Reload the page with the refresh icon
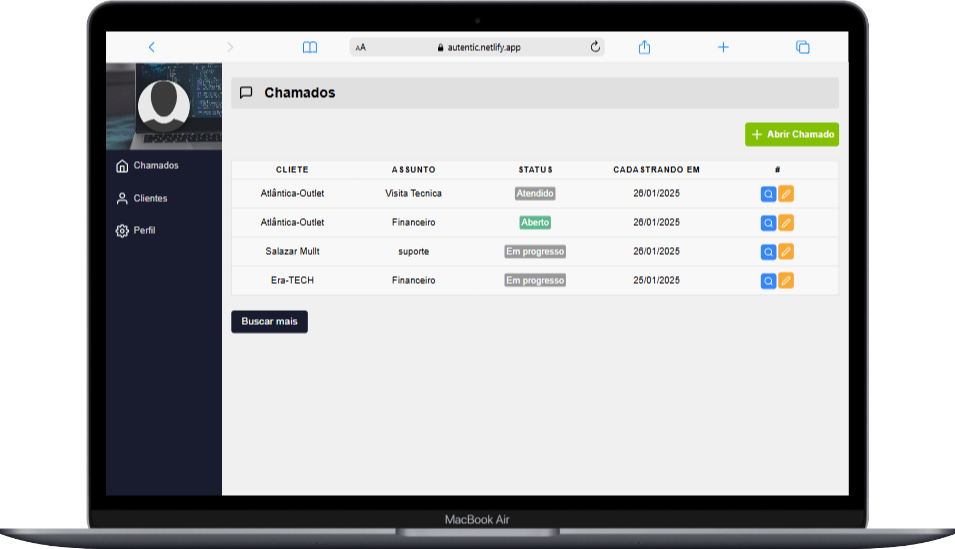This screenshot has height=549, width=955. [x=595, y=47]
